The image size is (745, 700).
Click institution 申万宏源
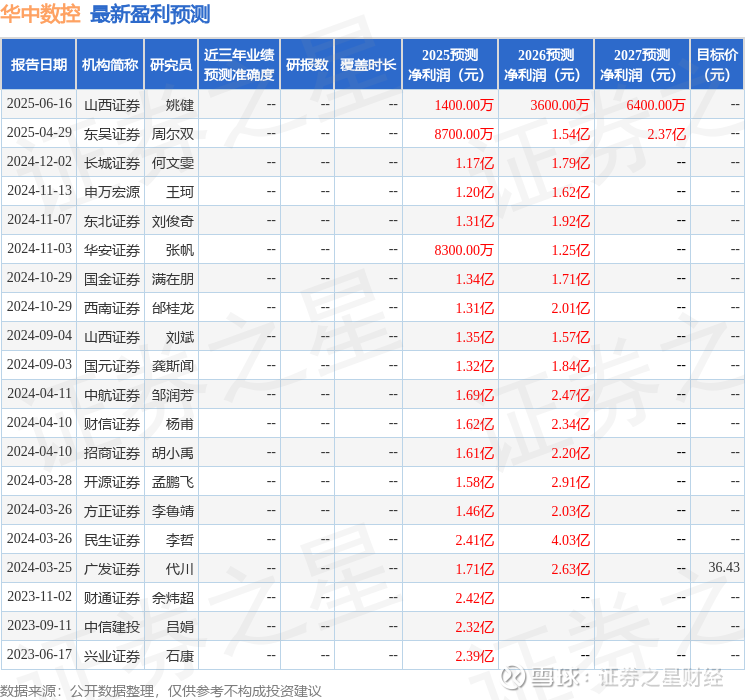coord(112,192)
